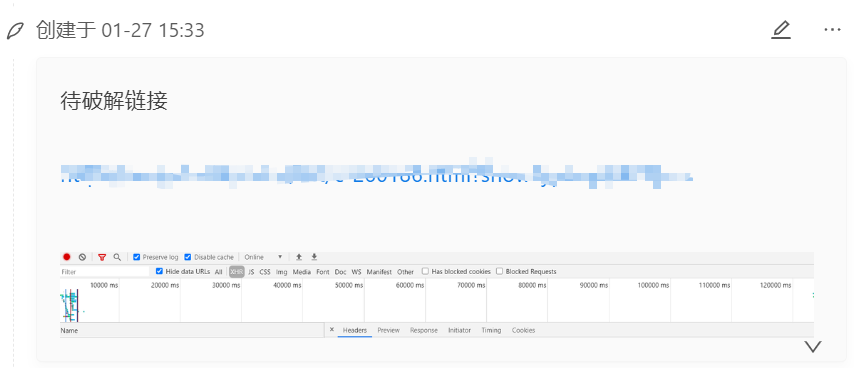The image size is (854, 368).
Task: Select the All request type filter
Action: [218, 272]
